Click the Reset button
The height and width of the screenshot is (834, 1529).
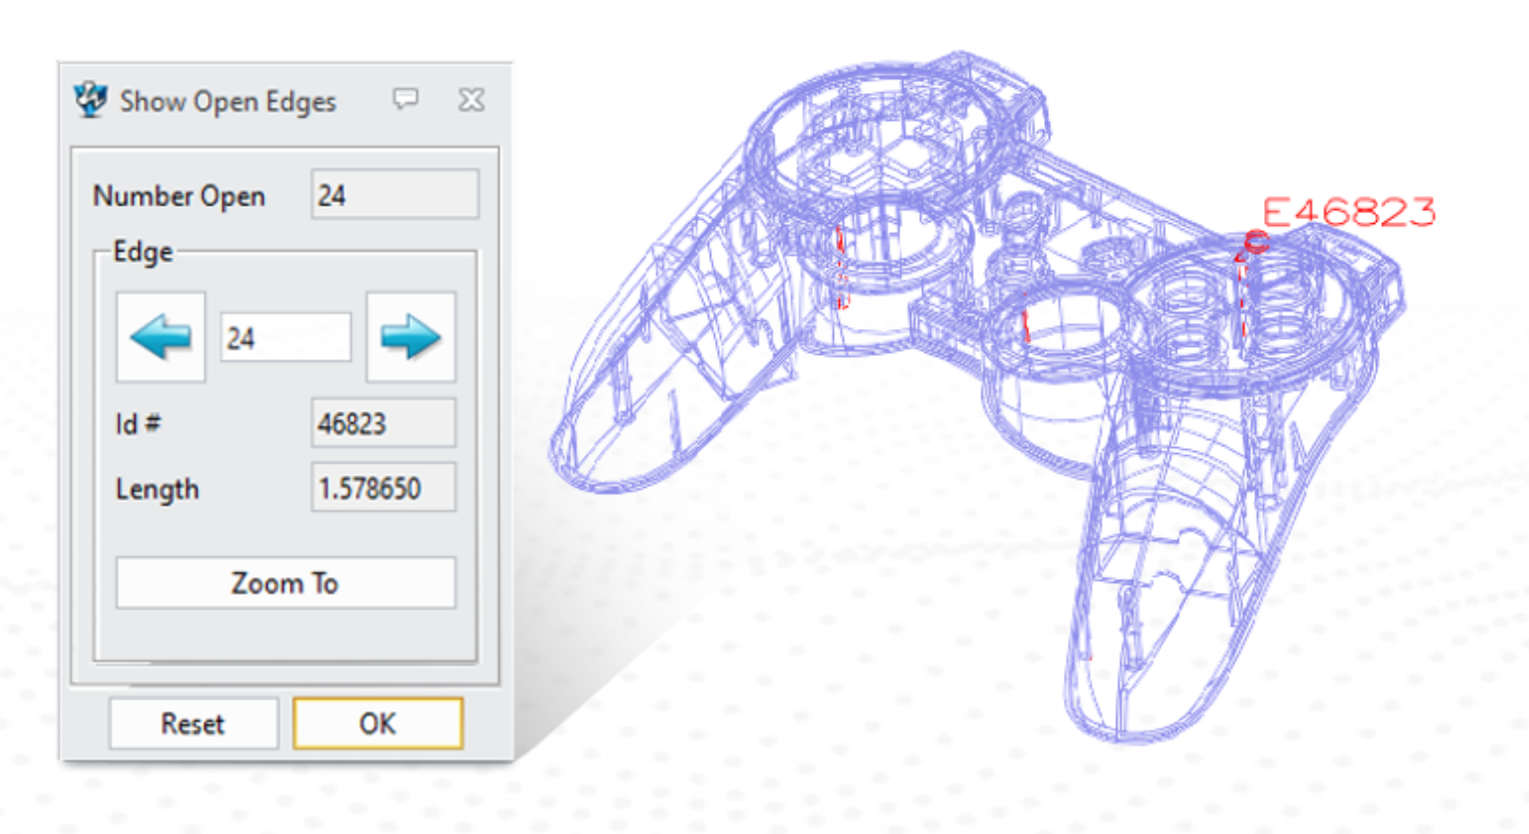point(193,723)
